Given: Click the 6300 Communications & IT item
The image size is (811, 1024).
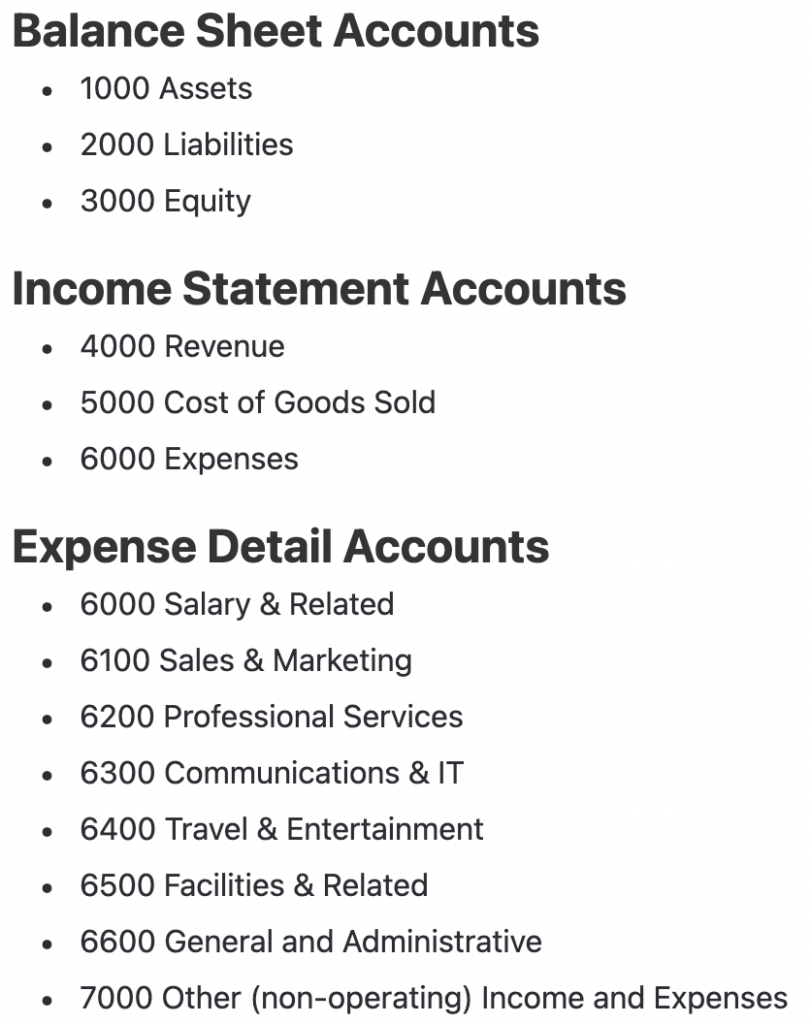Looking at the screenshot, I should (x=272, y=772).
